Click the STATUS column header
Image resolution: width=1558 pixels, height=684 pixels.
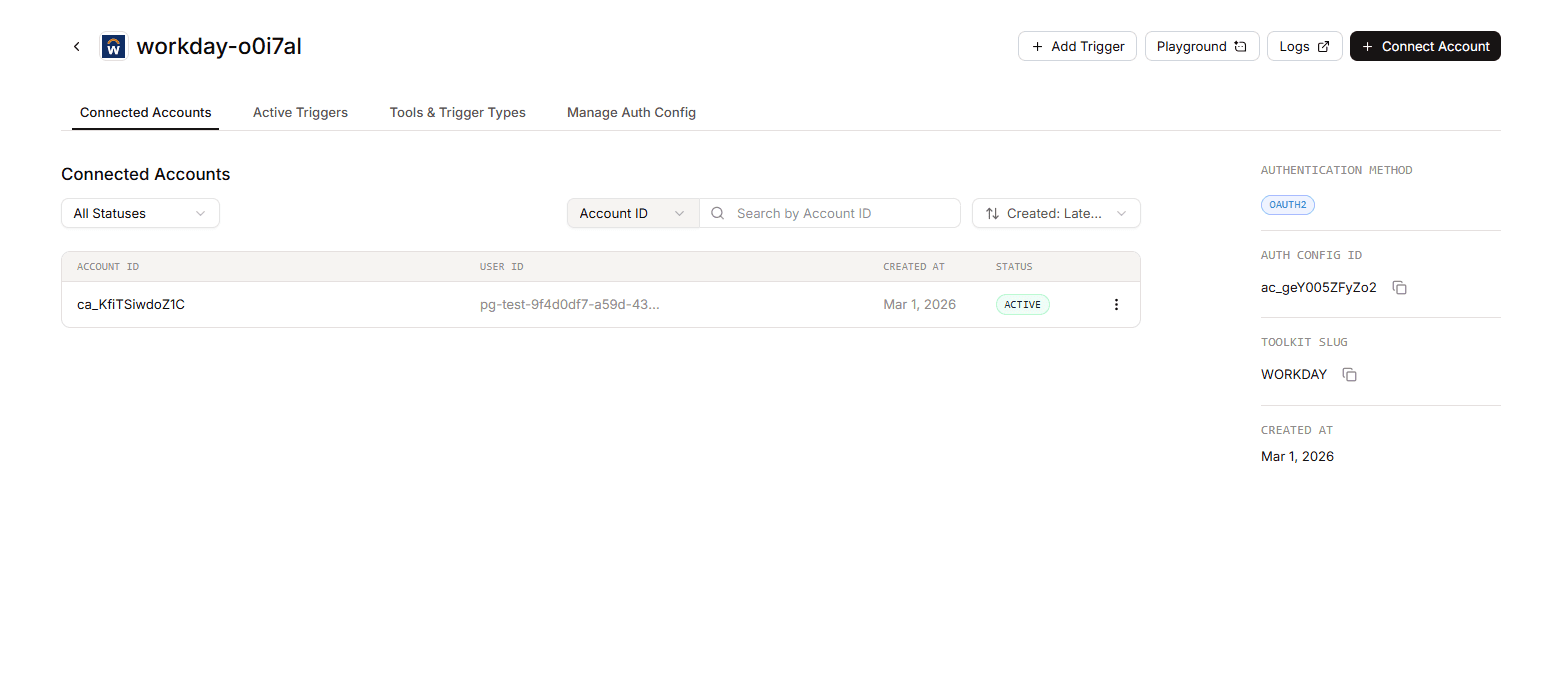click(1014, 267)
